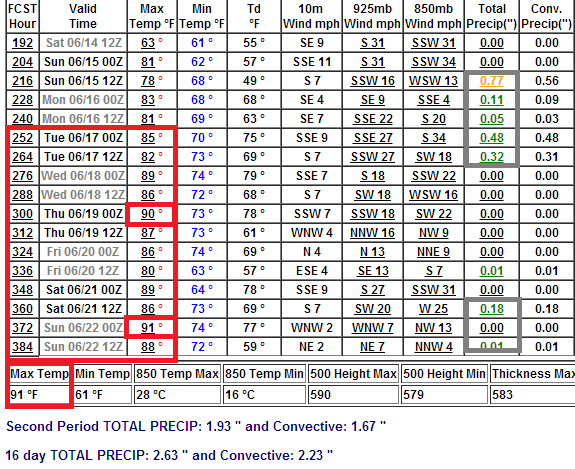Open the 63° max temp at hour 192
This screenshot has width=575, height=469.
click(148, 43)
